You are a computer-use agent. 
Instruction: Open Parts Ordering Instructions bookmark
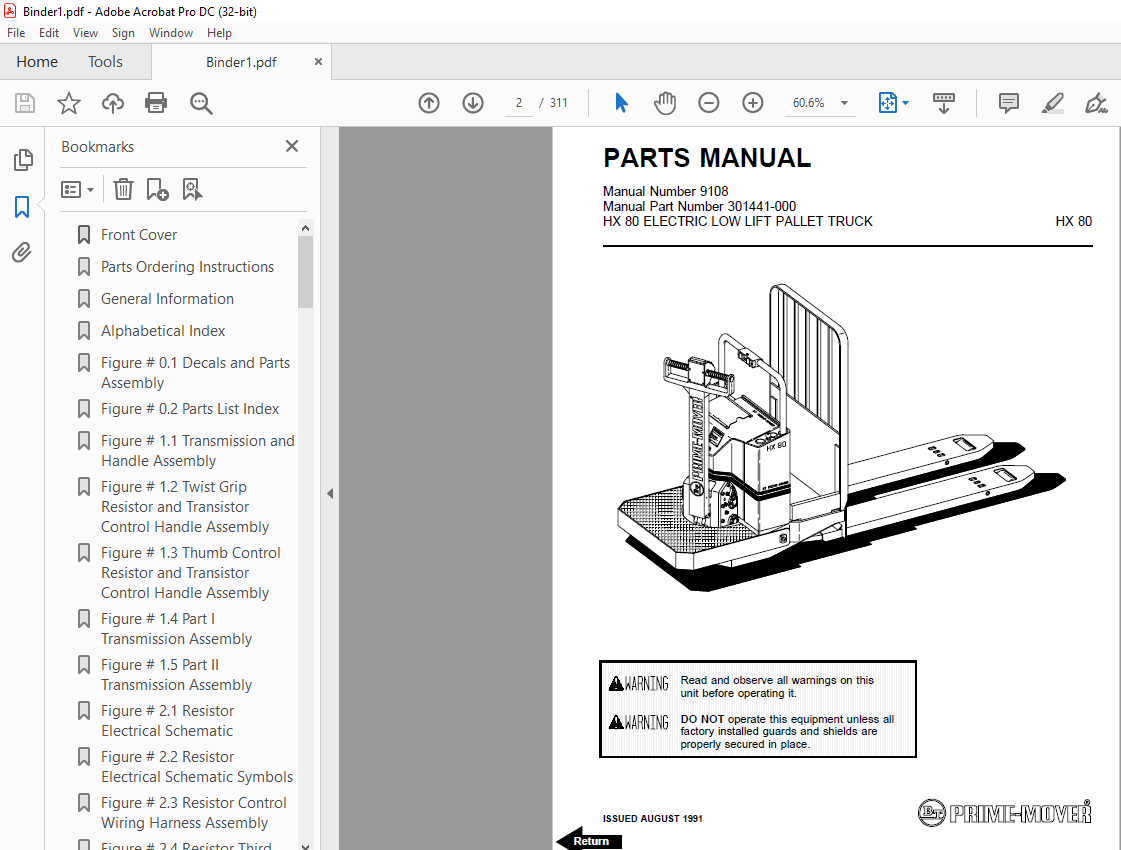187,267
